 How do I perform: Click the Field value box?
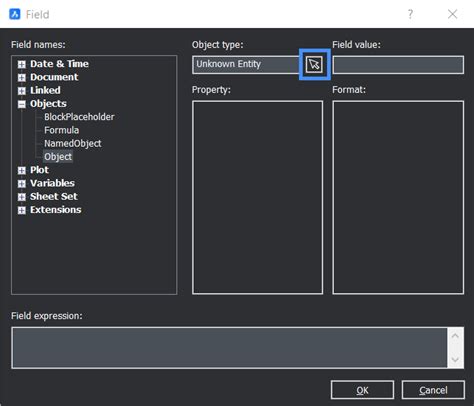point(398,65)
